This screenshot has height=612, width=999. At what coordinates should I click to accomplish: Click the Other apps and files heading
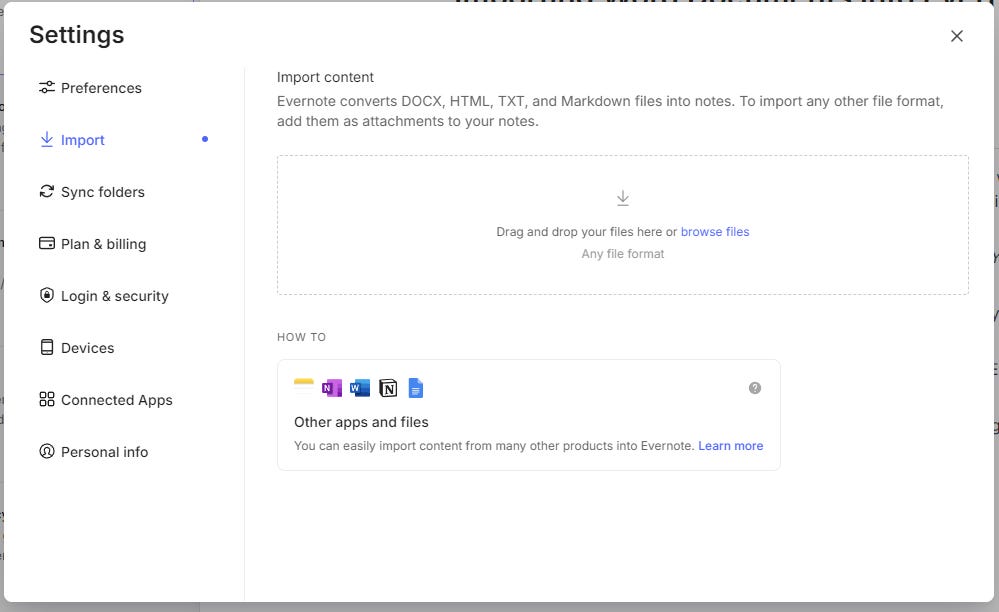pyautogui.click(x=361, y=422)
